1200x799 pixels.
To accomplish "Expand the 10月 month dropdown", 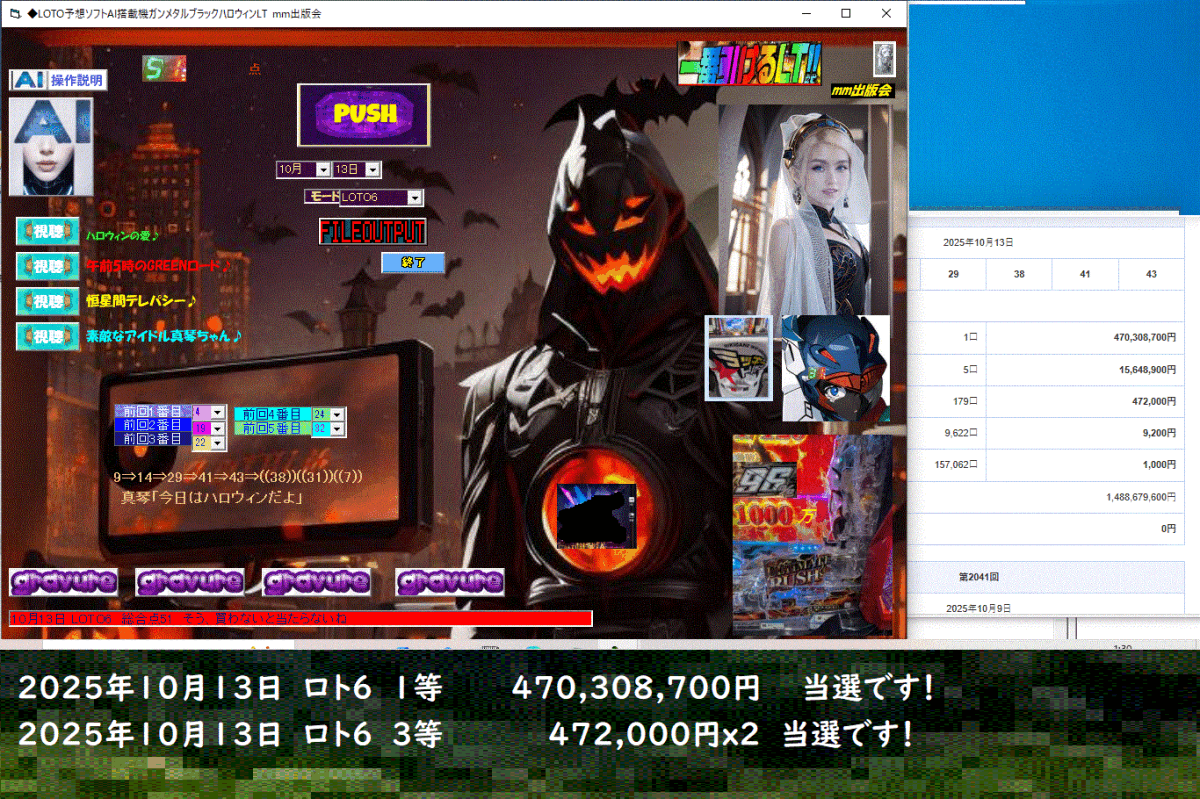I will [322, 170].
